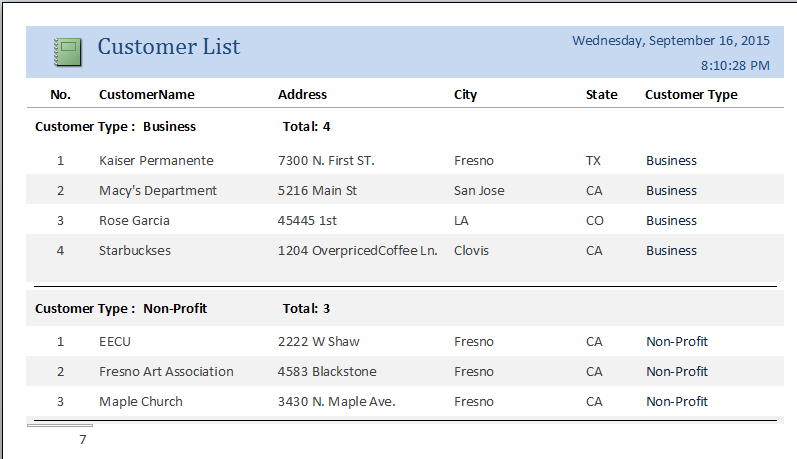Select the Customer Type column header
Viewport: 797px width, 459px height.
tap(691, 95)
